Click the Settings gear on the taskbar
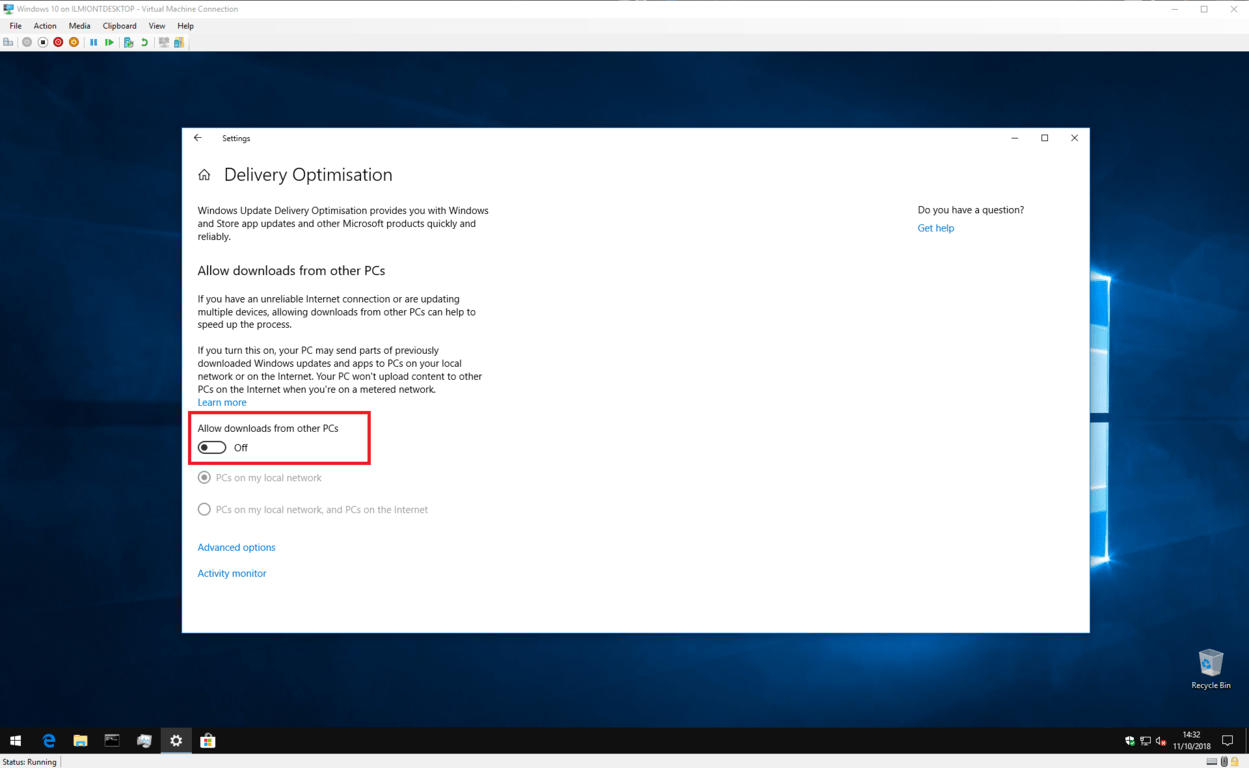 tap(176, 741)
